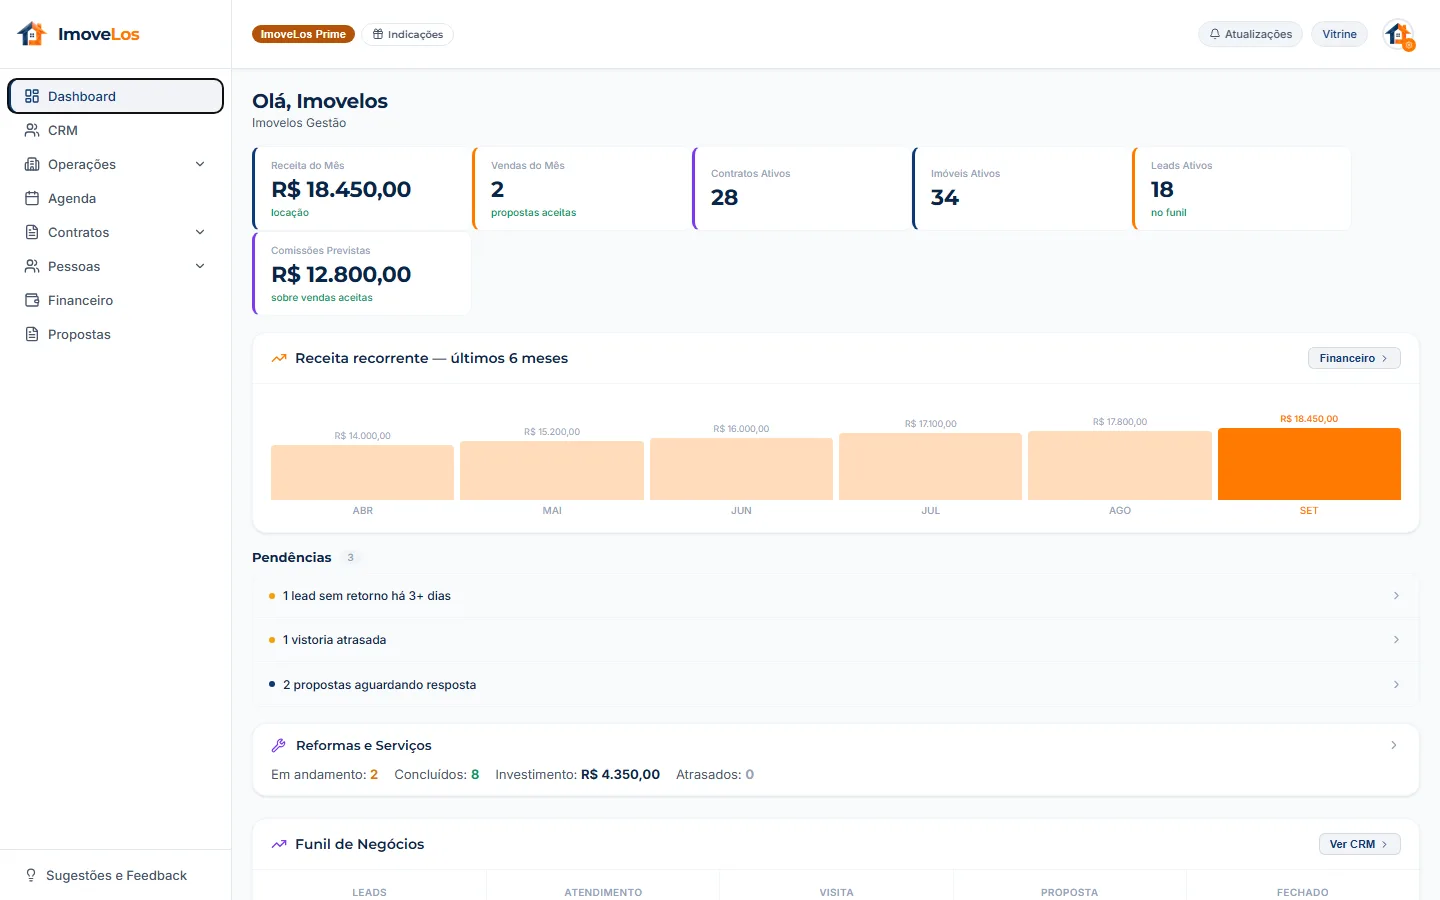The height and width of the screenshot is (900, 1440).
Task: Click the 'Investimento: R$ 4.350,00' stat
Action: (x=577, y=774)
